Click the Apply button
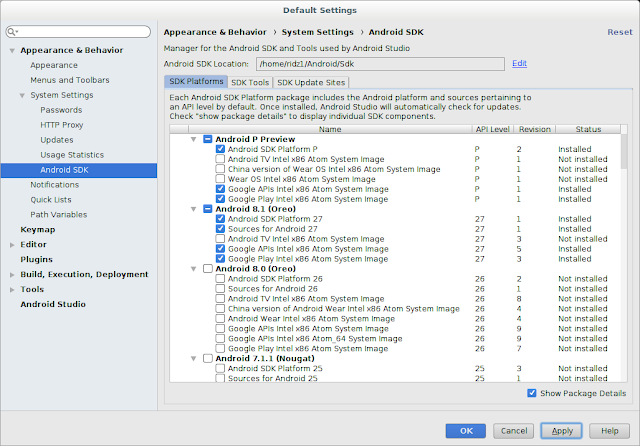640x446 pixels. click(562, 431)
